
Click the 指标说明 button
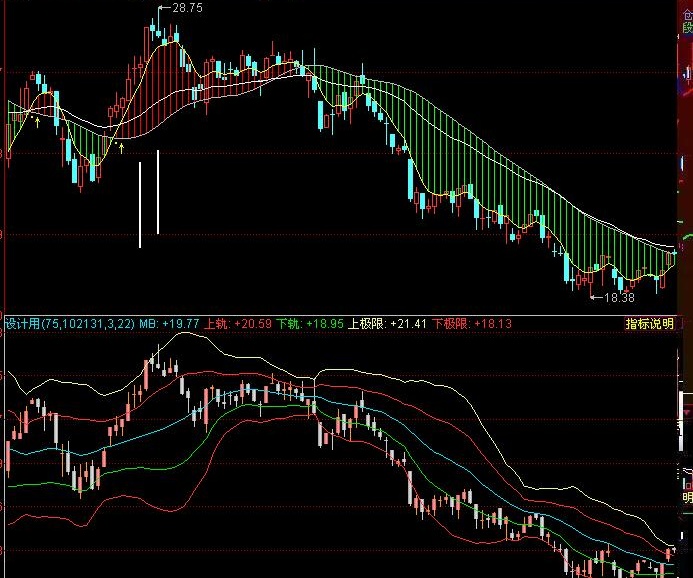pos(649,323)
